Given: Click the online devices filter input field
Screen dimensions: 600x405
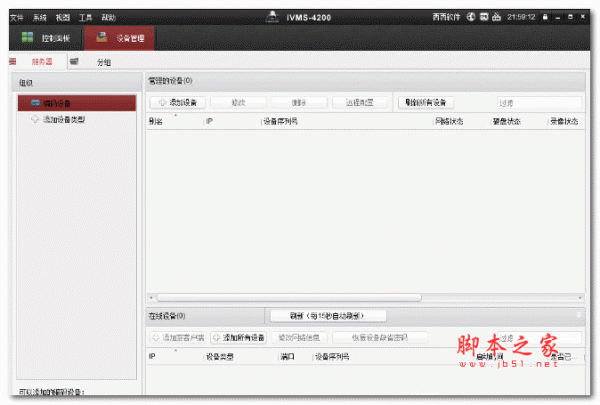Looking at the screenshot, I should pyautogui.click(x=539, y=338).
